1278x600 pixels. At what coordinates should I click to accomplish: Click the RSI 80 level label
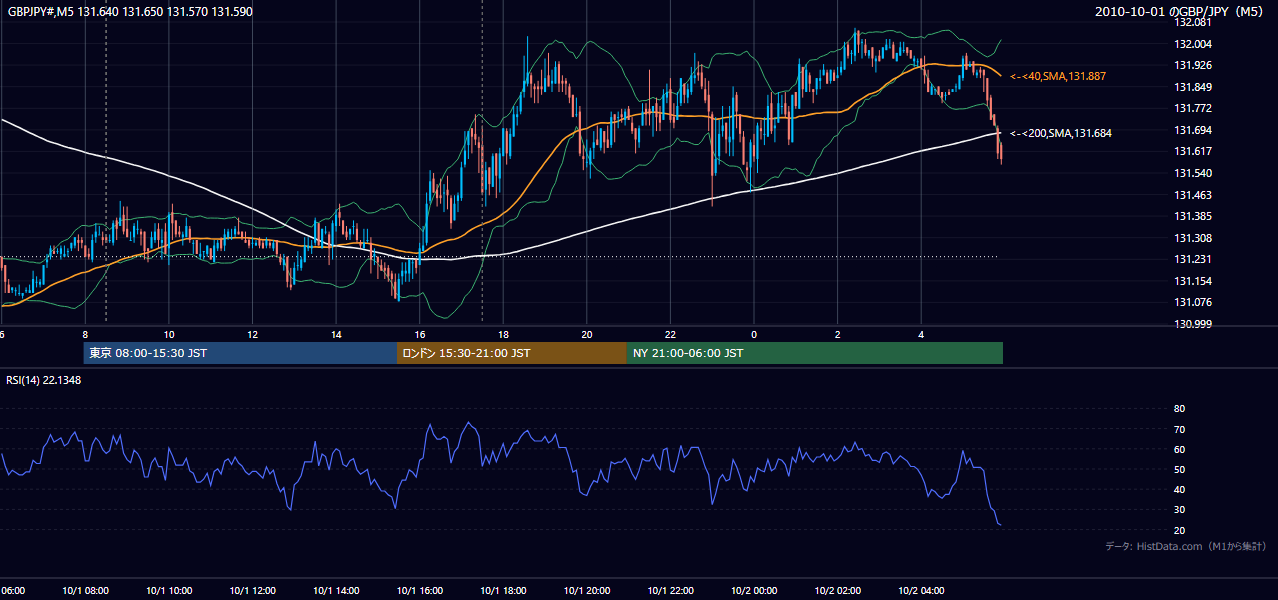pos(1179,409)
